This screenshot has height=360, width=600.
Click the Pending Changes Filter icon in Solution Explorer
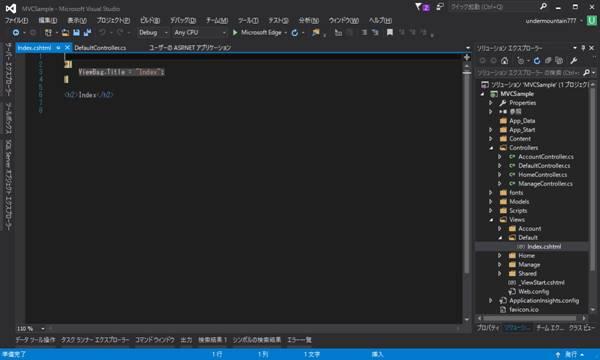point(520,60)
